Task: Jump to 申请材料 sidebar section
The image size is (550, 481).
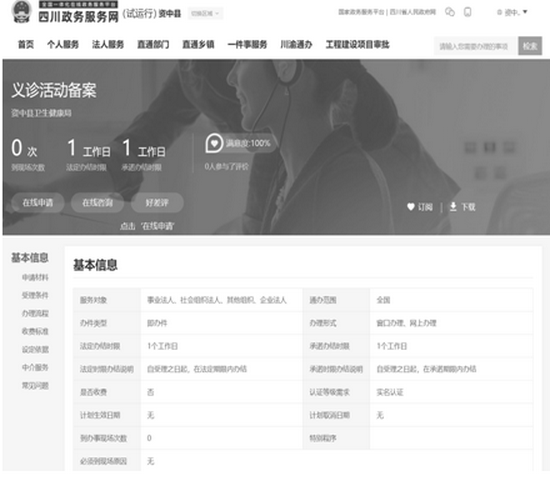Action: pos(35,278)
